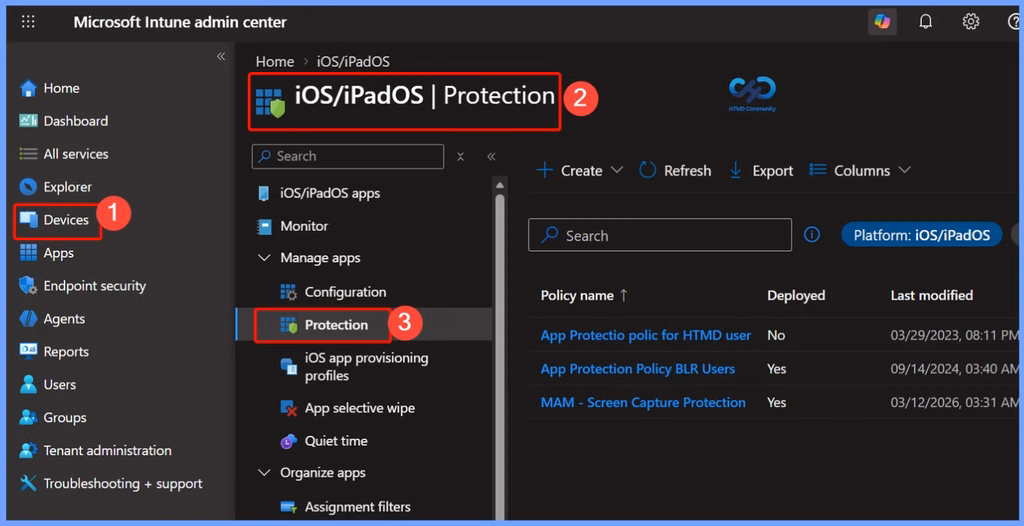Collapse the Organize apps section
This screenshot has height=526, width=1024.
tap(264, 472)
